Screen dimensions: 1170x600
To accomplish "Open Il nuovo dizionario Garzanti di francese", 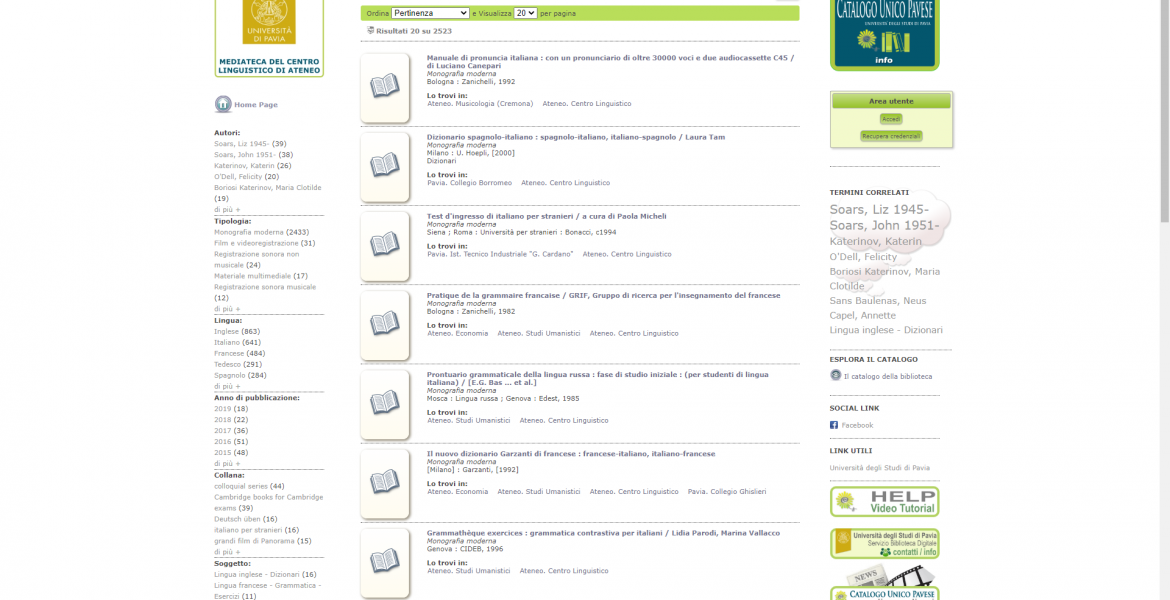I will pos(570,454).
